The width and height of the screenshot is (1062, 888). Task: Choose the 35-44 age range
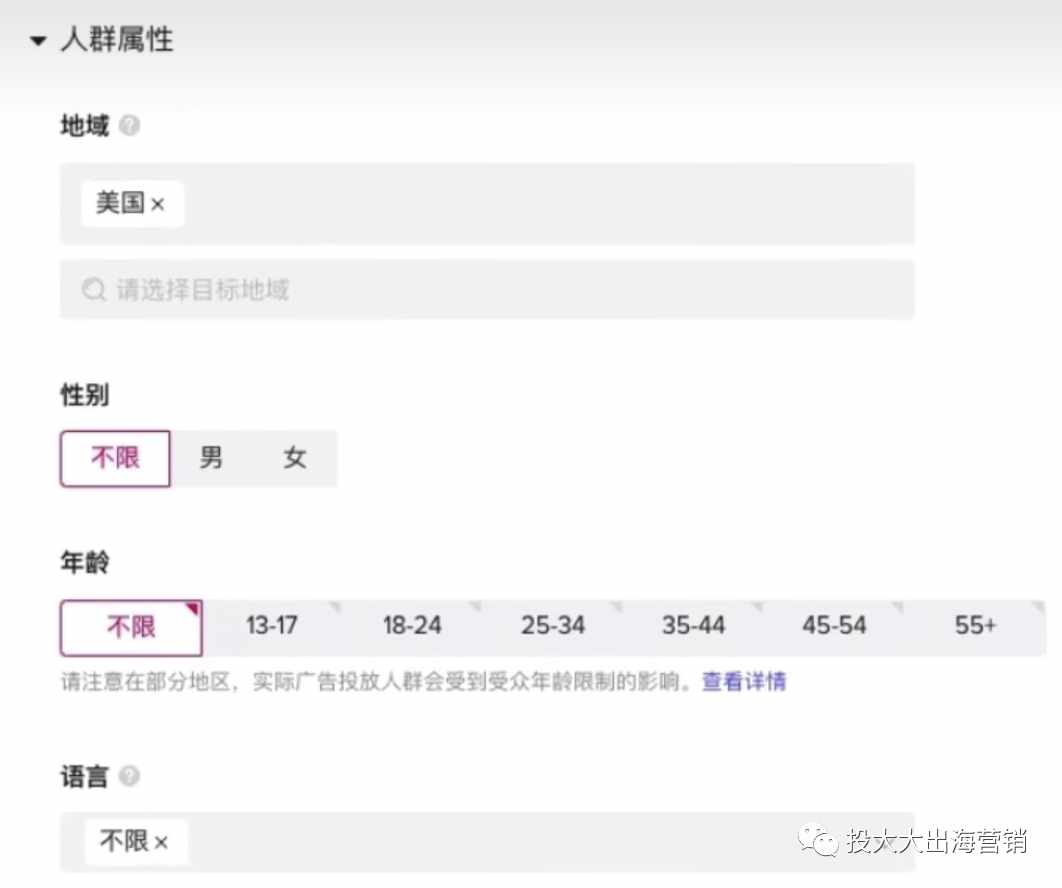694,626
